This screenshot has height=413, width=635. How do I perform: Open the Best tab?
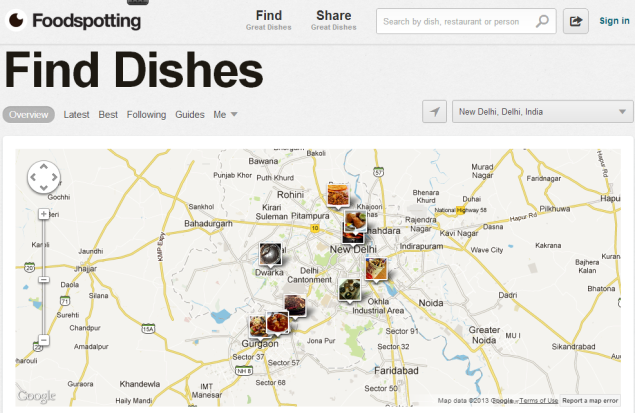[108, 115]
